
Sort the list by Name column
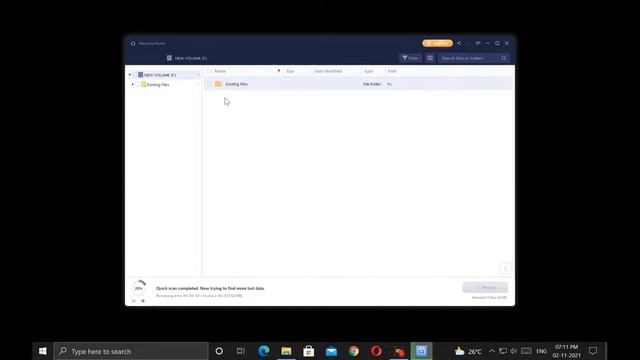(220, 71)
